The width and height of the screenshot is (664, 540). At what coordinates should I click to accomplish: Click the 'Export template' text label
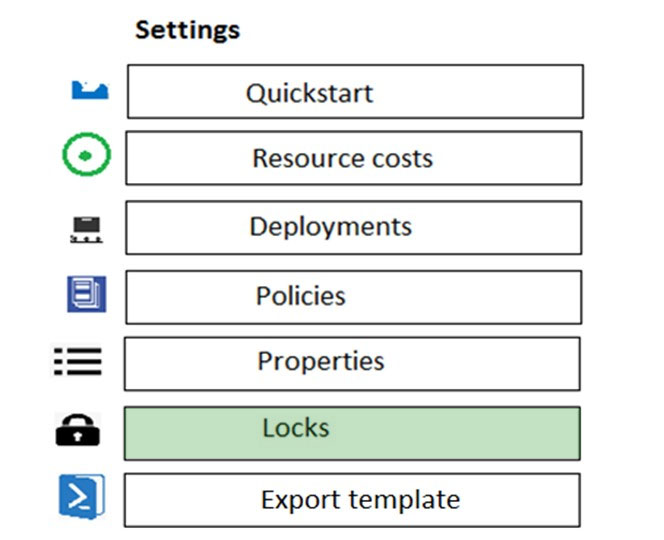(x=360, y=500)
